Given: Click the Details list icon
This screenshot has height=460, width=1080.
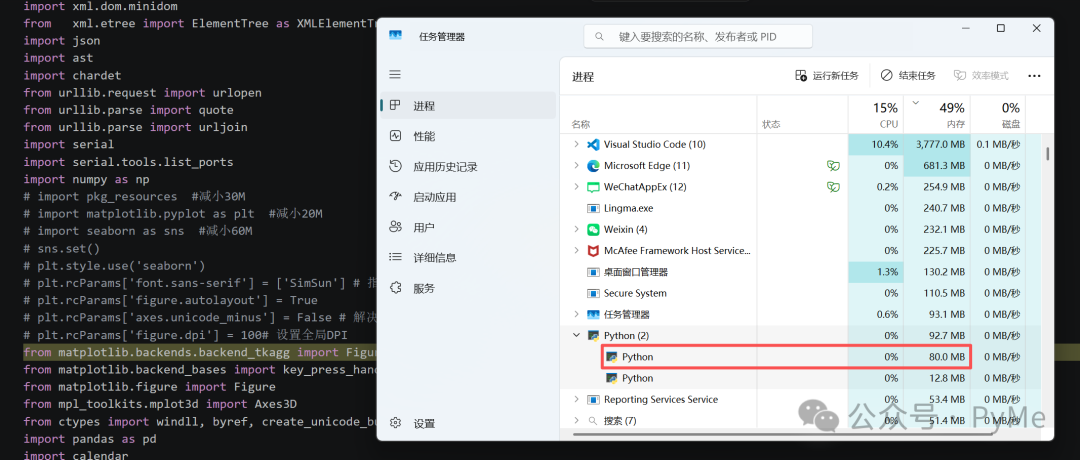Looking at the screenshot, I should [395, 257].
